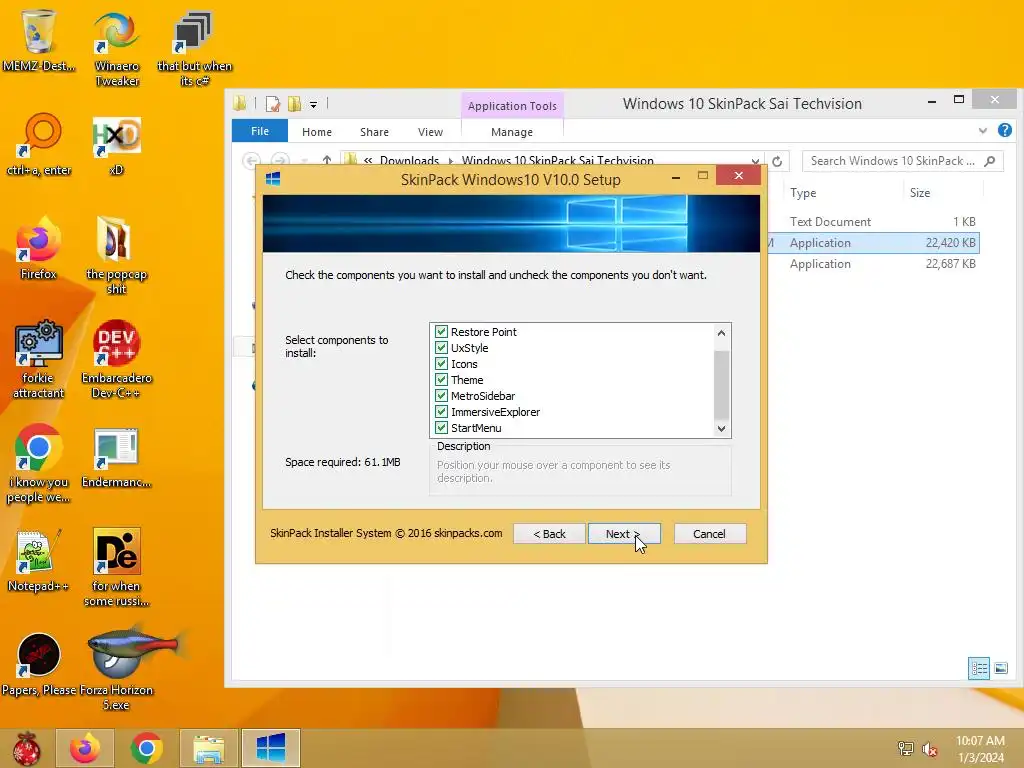Uncheck the Restore Point component
Viewport: 1024px width, 768px height.
pyautogui.click(x=441, y=332)
